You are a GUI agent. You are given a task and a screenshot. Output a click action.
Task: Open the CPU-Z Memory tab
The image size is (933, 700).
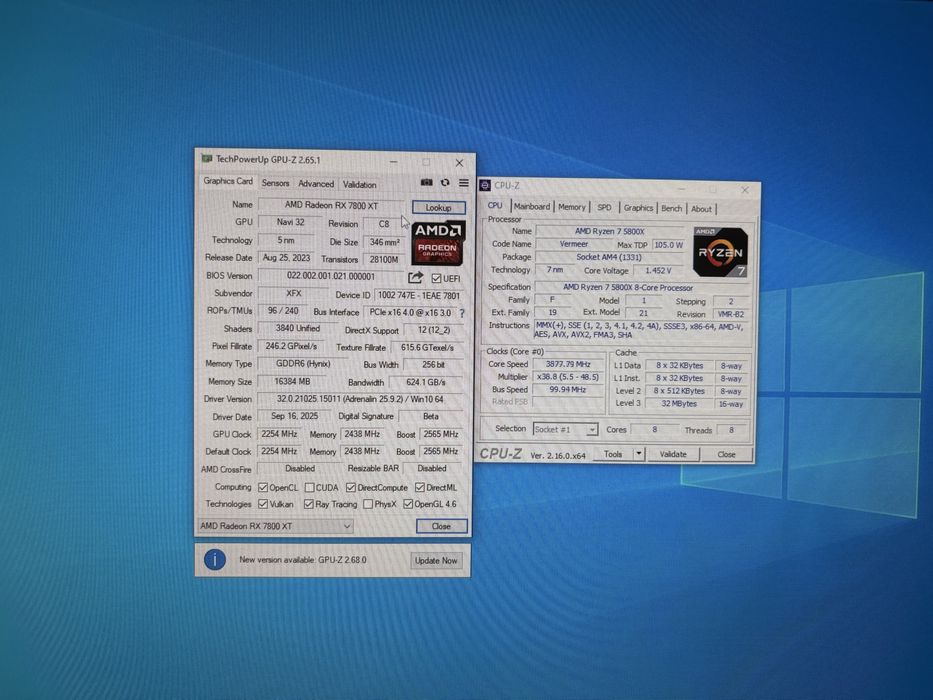[x=572, y=207]
